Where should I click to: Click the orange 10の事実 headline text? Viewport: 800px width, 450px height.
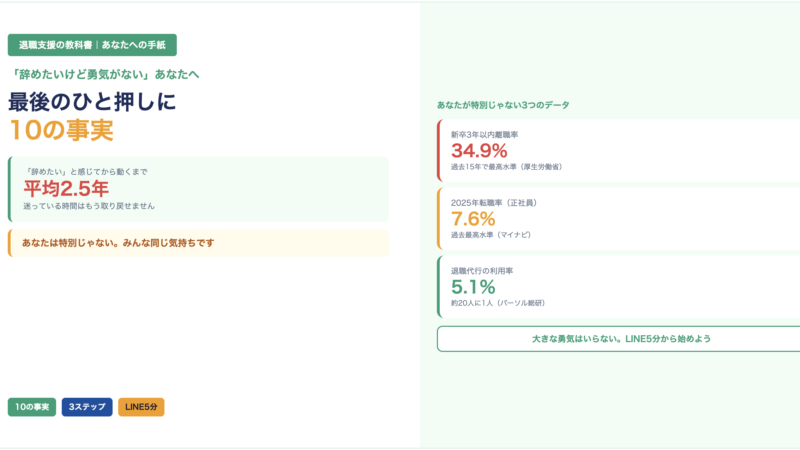pos(61,130)
